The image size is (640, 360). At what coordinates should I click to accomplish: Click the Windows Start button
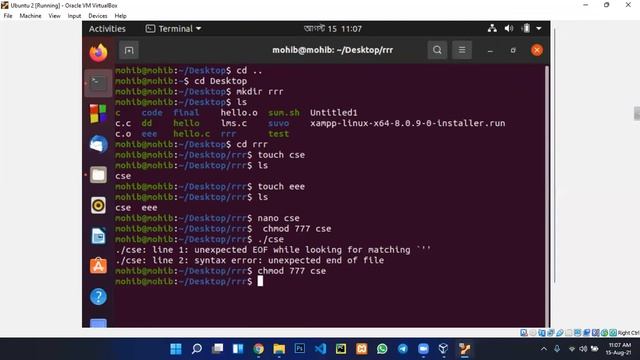click(176, 349)
